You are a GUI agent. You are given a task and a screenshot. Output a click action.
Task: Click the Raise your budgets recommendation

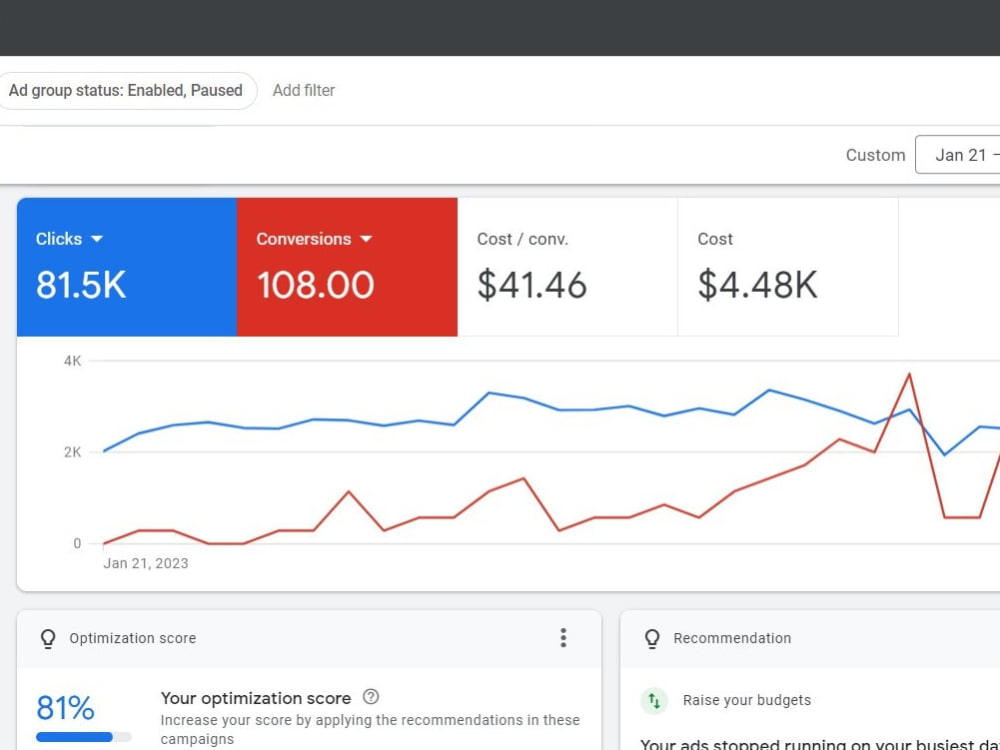coord(747,700)
